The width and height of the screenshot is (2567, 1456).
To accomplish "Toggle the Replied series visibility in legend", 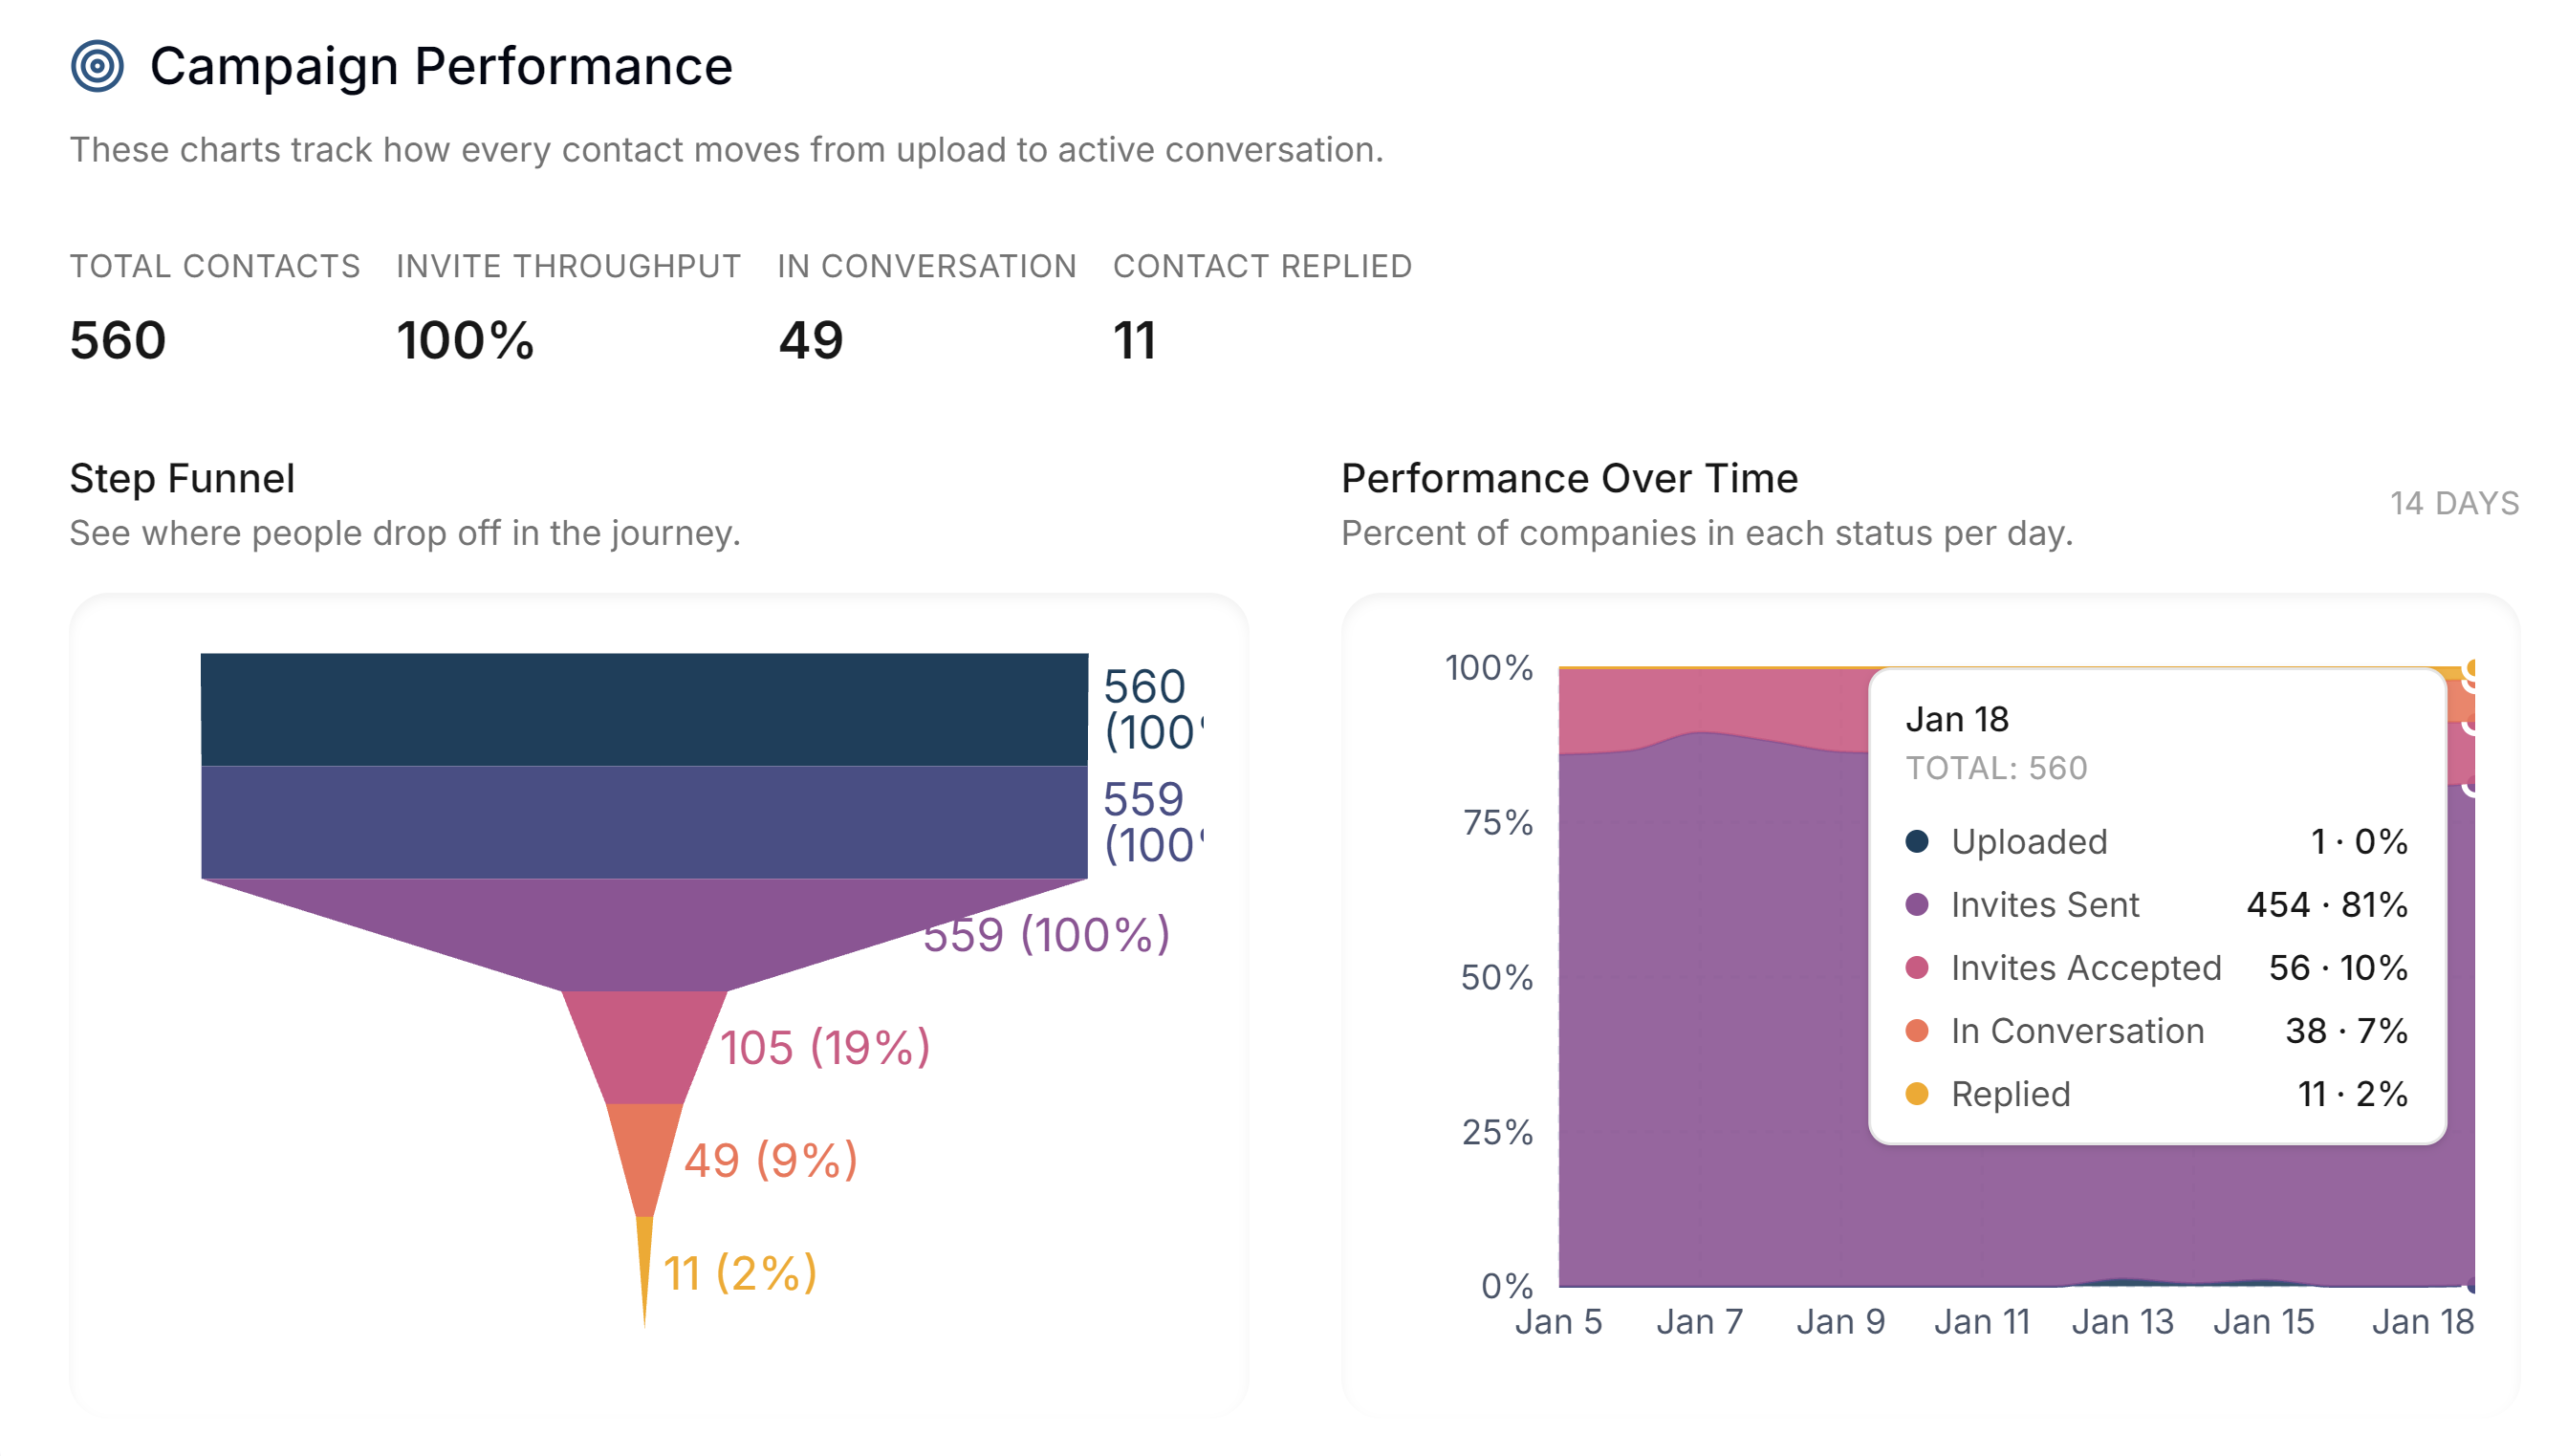I will 2010,1094.
